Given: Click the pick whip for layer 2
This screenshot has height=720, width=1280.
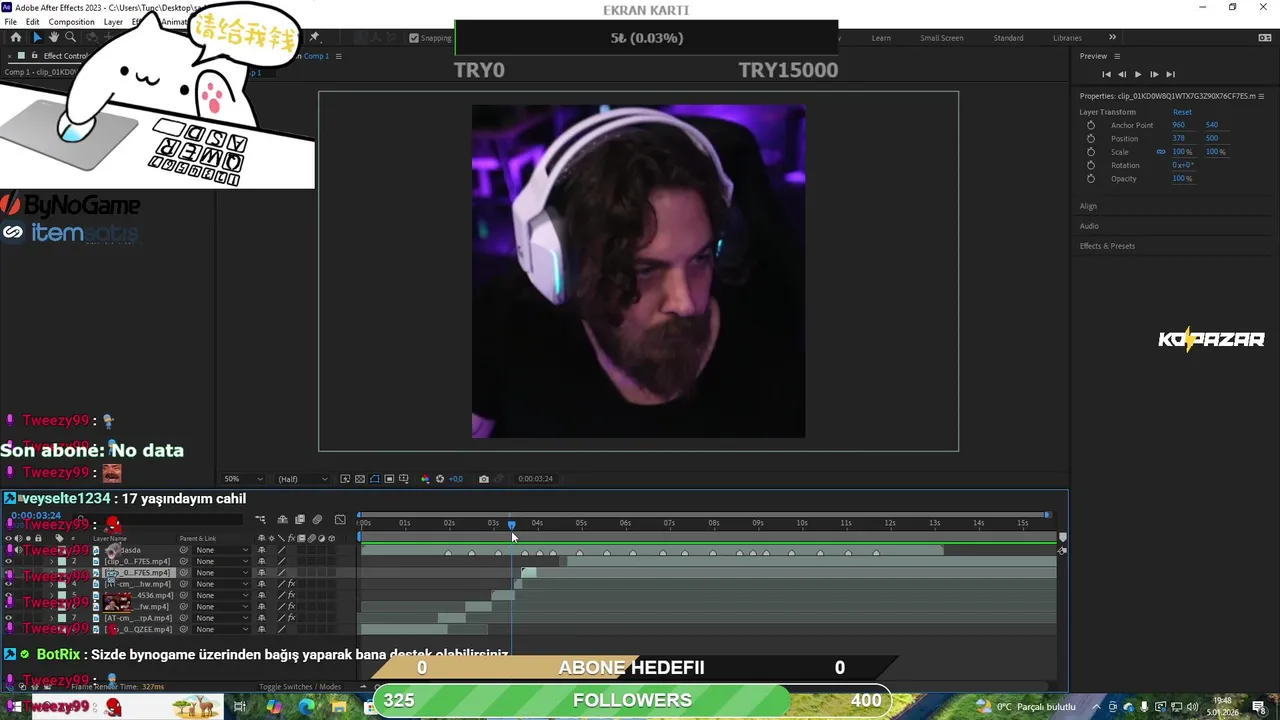Looking at the screenshot, I should pos(183,561).
